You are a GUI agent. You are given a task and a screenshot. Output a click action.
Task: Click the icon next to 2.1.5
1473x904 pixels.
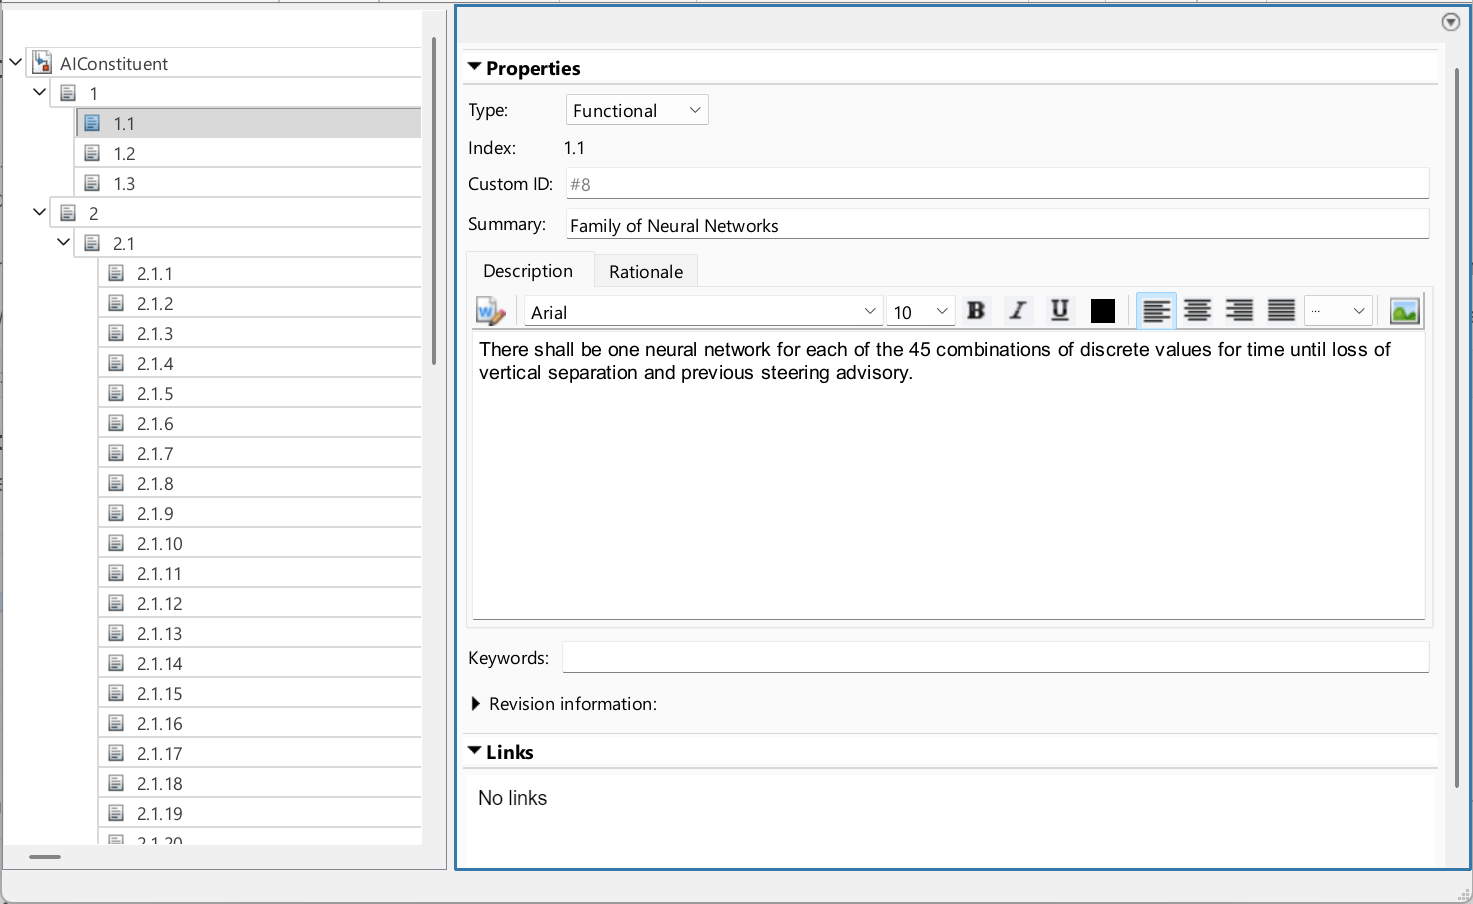(116, 393)
